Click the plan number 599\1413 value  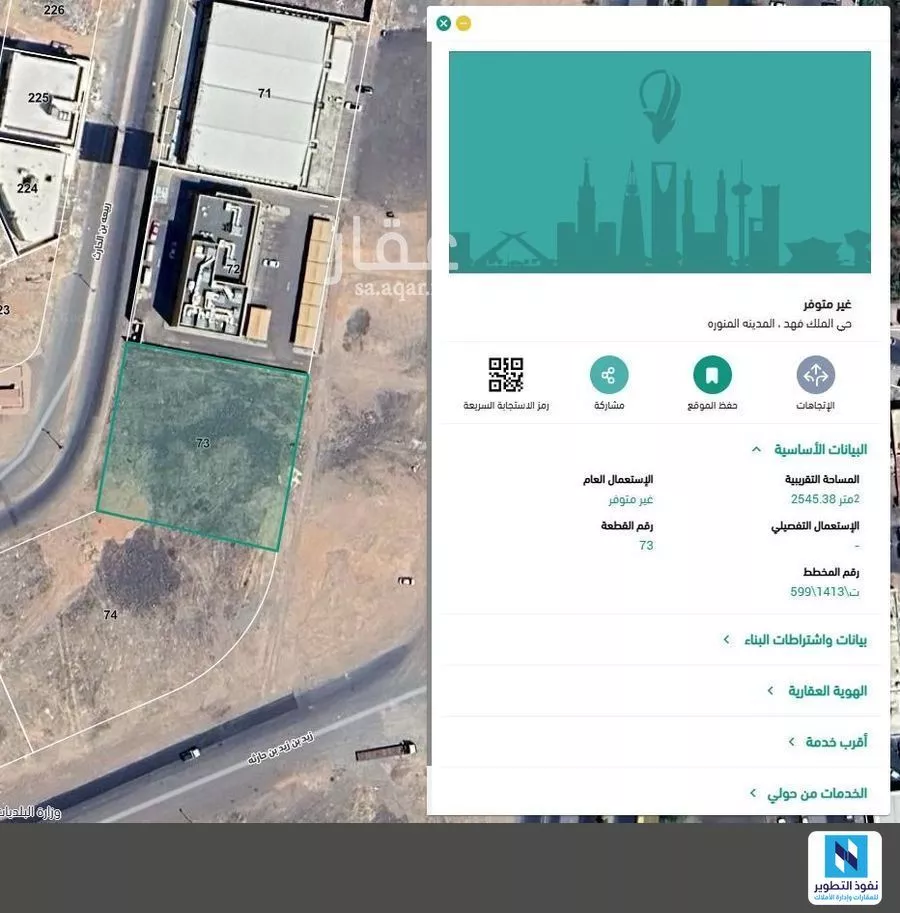pos(824,591)
